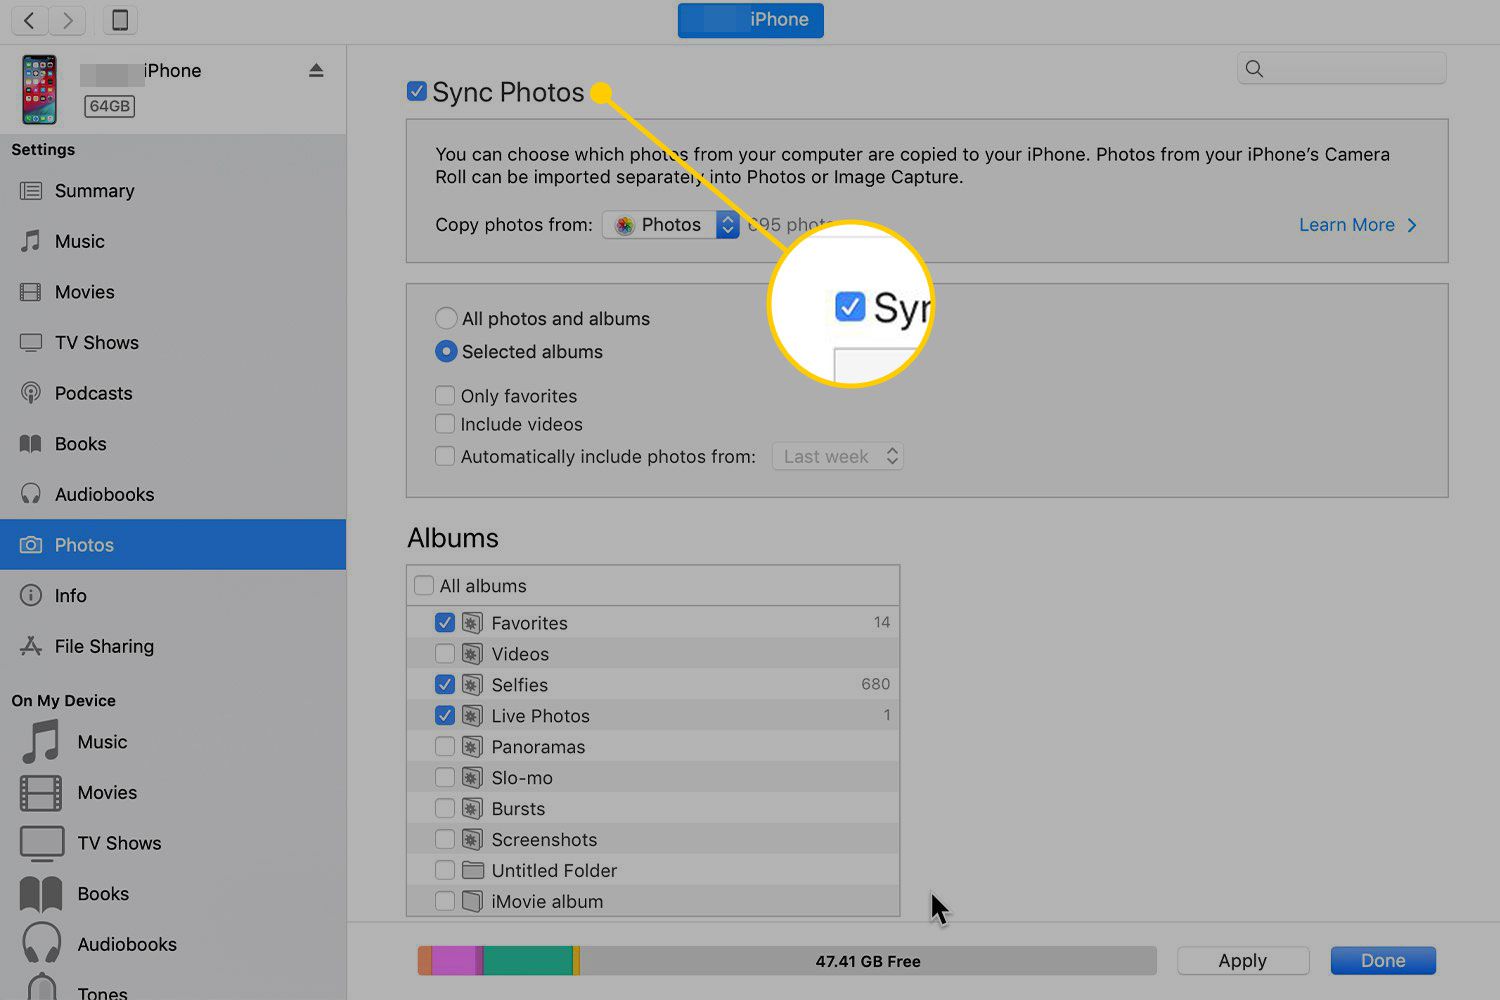Click the iMovie album icon
Viewport: 1500px width, 1000px height.
[x=473, y=902]
